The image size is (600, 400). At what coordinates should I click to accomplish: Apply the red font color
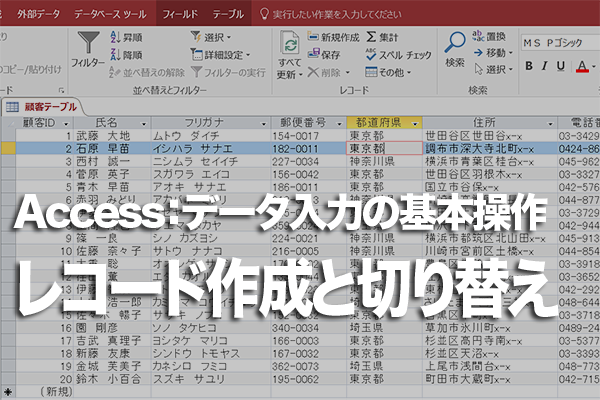[582, 67]
